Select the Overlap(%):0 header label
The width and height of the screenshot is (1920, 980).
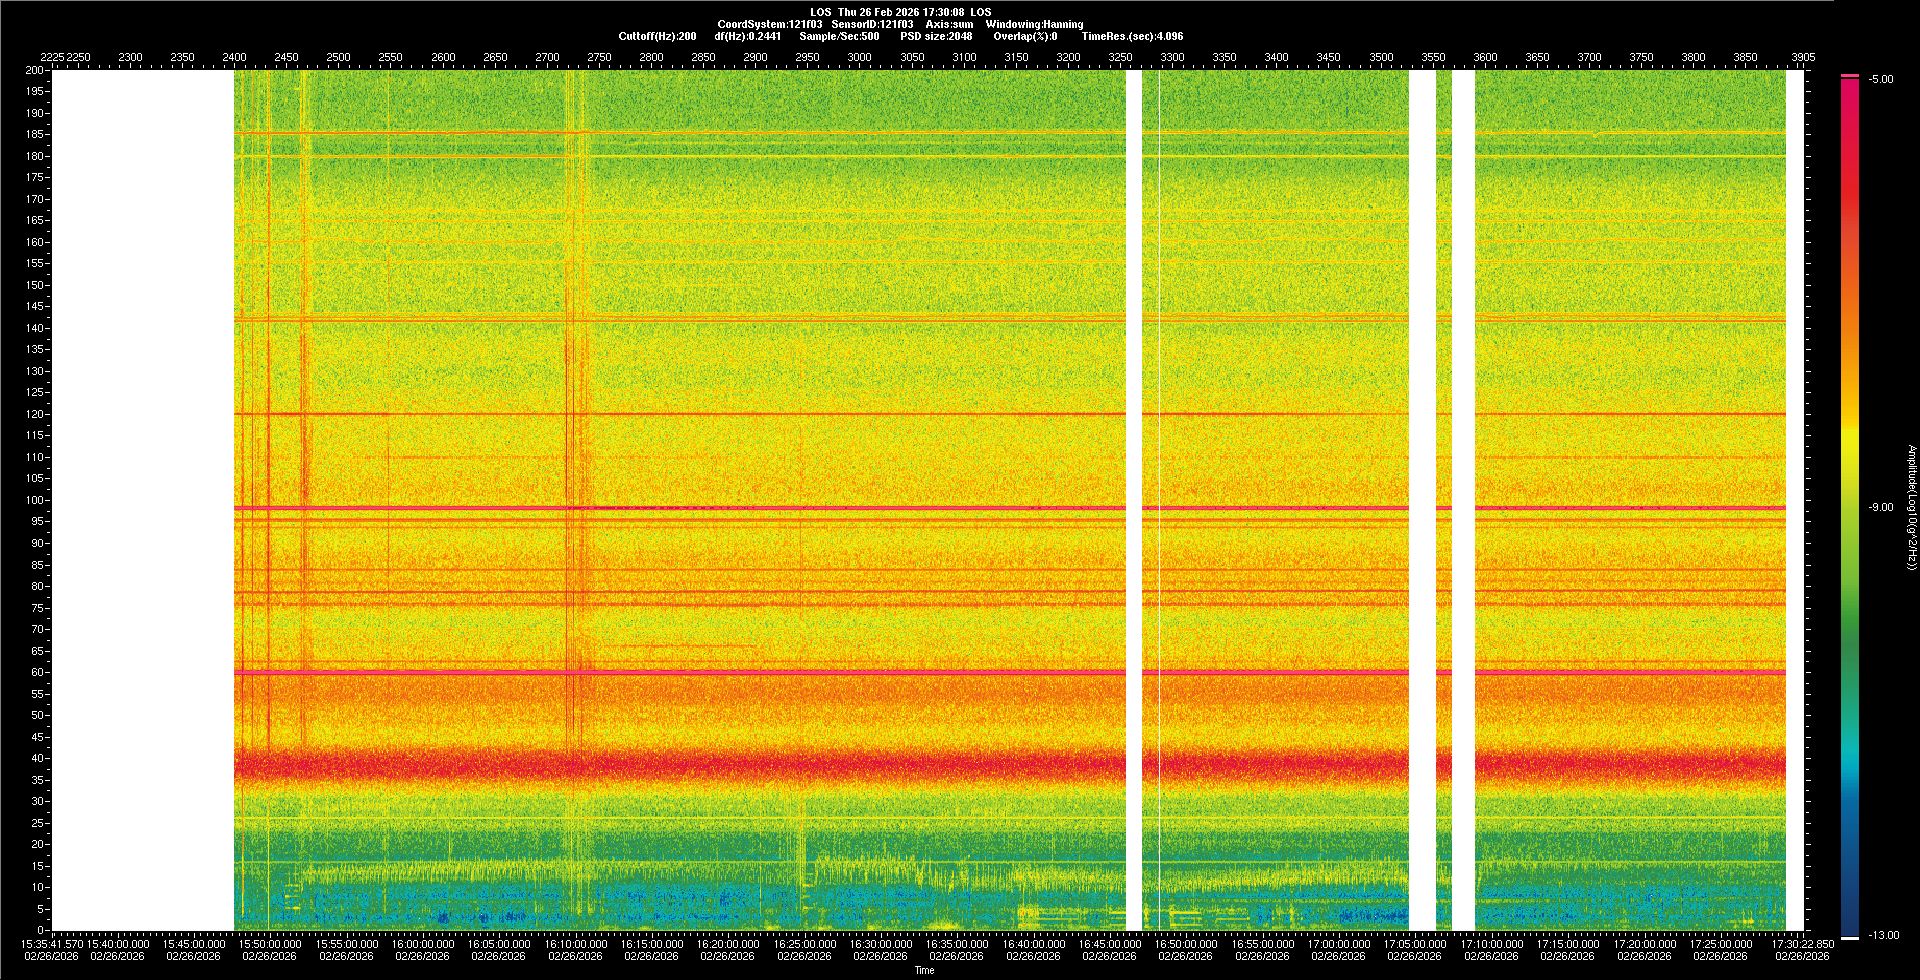(1025, 36)
